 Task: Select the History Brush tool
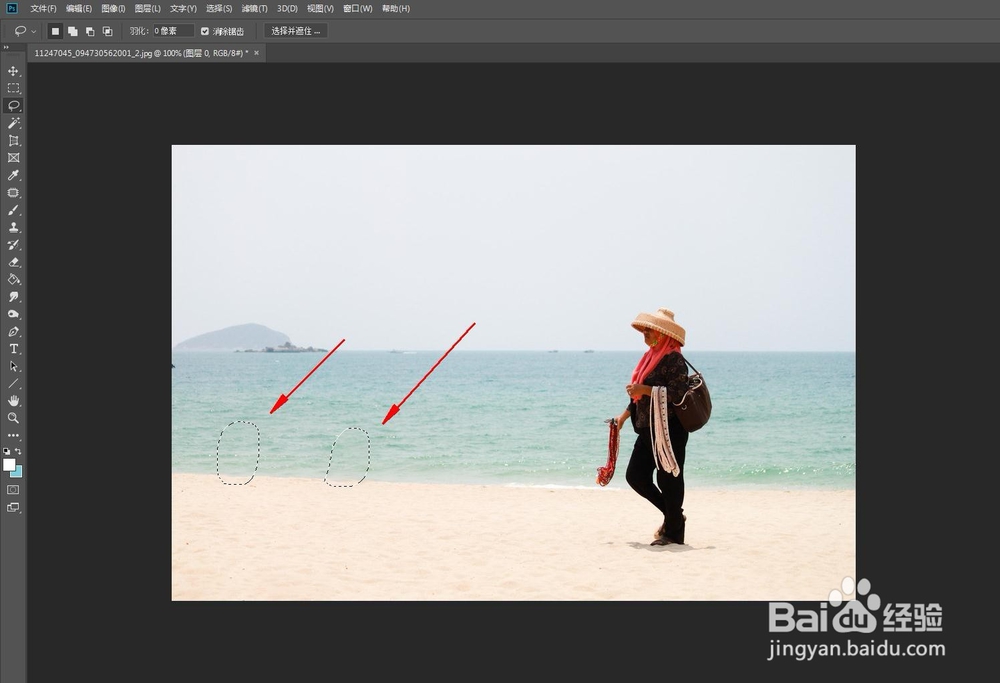pyautogui.click(x=13, y=245)
